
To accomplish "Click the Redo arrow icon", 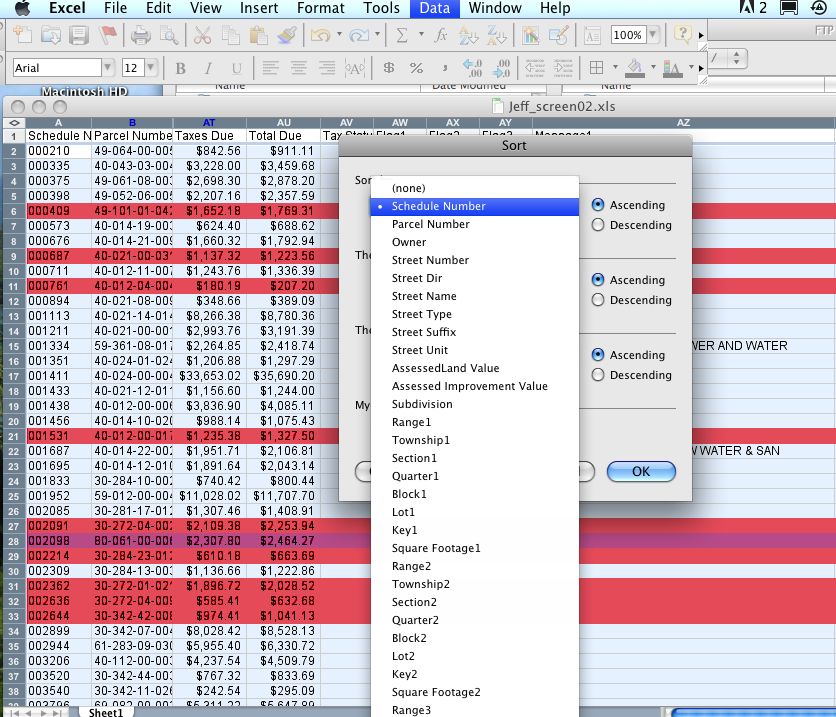I will (359, 35).
